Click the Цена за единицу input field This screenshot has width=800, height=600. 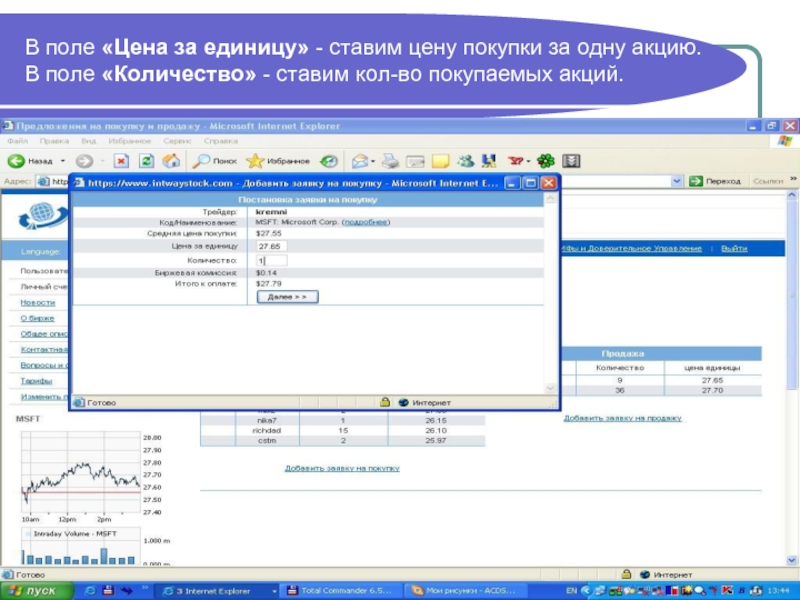click(271, 246)
